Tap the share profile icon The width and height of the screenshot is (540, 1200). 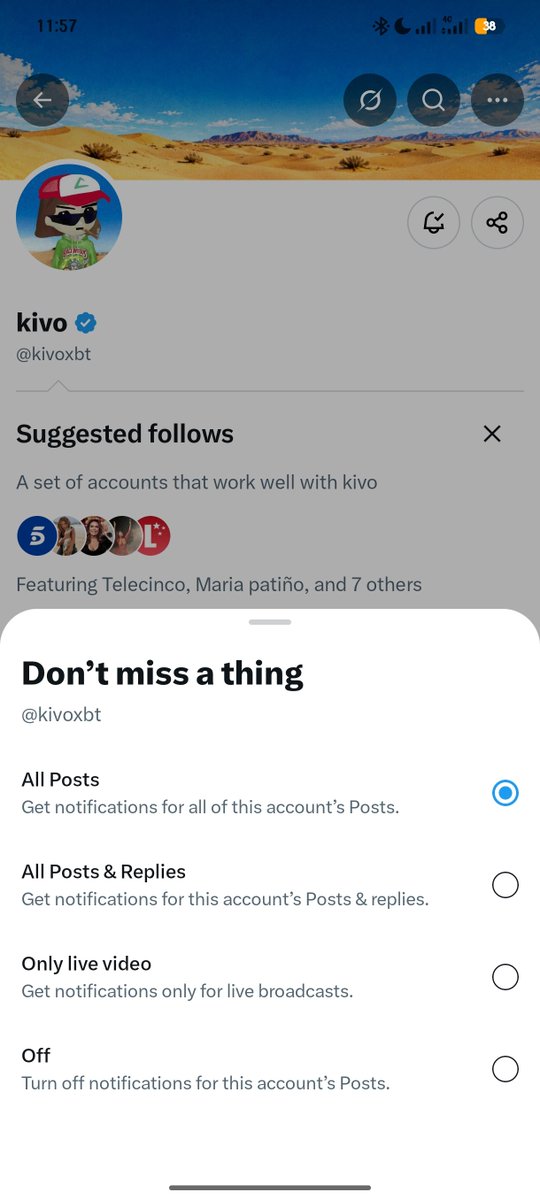(497, 222)
